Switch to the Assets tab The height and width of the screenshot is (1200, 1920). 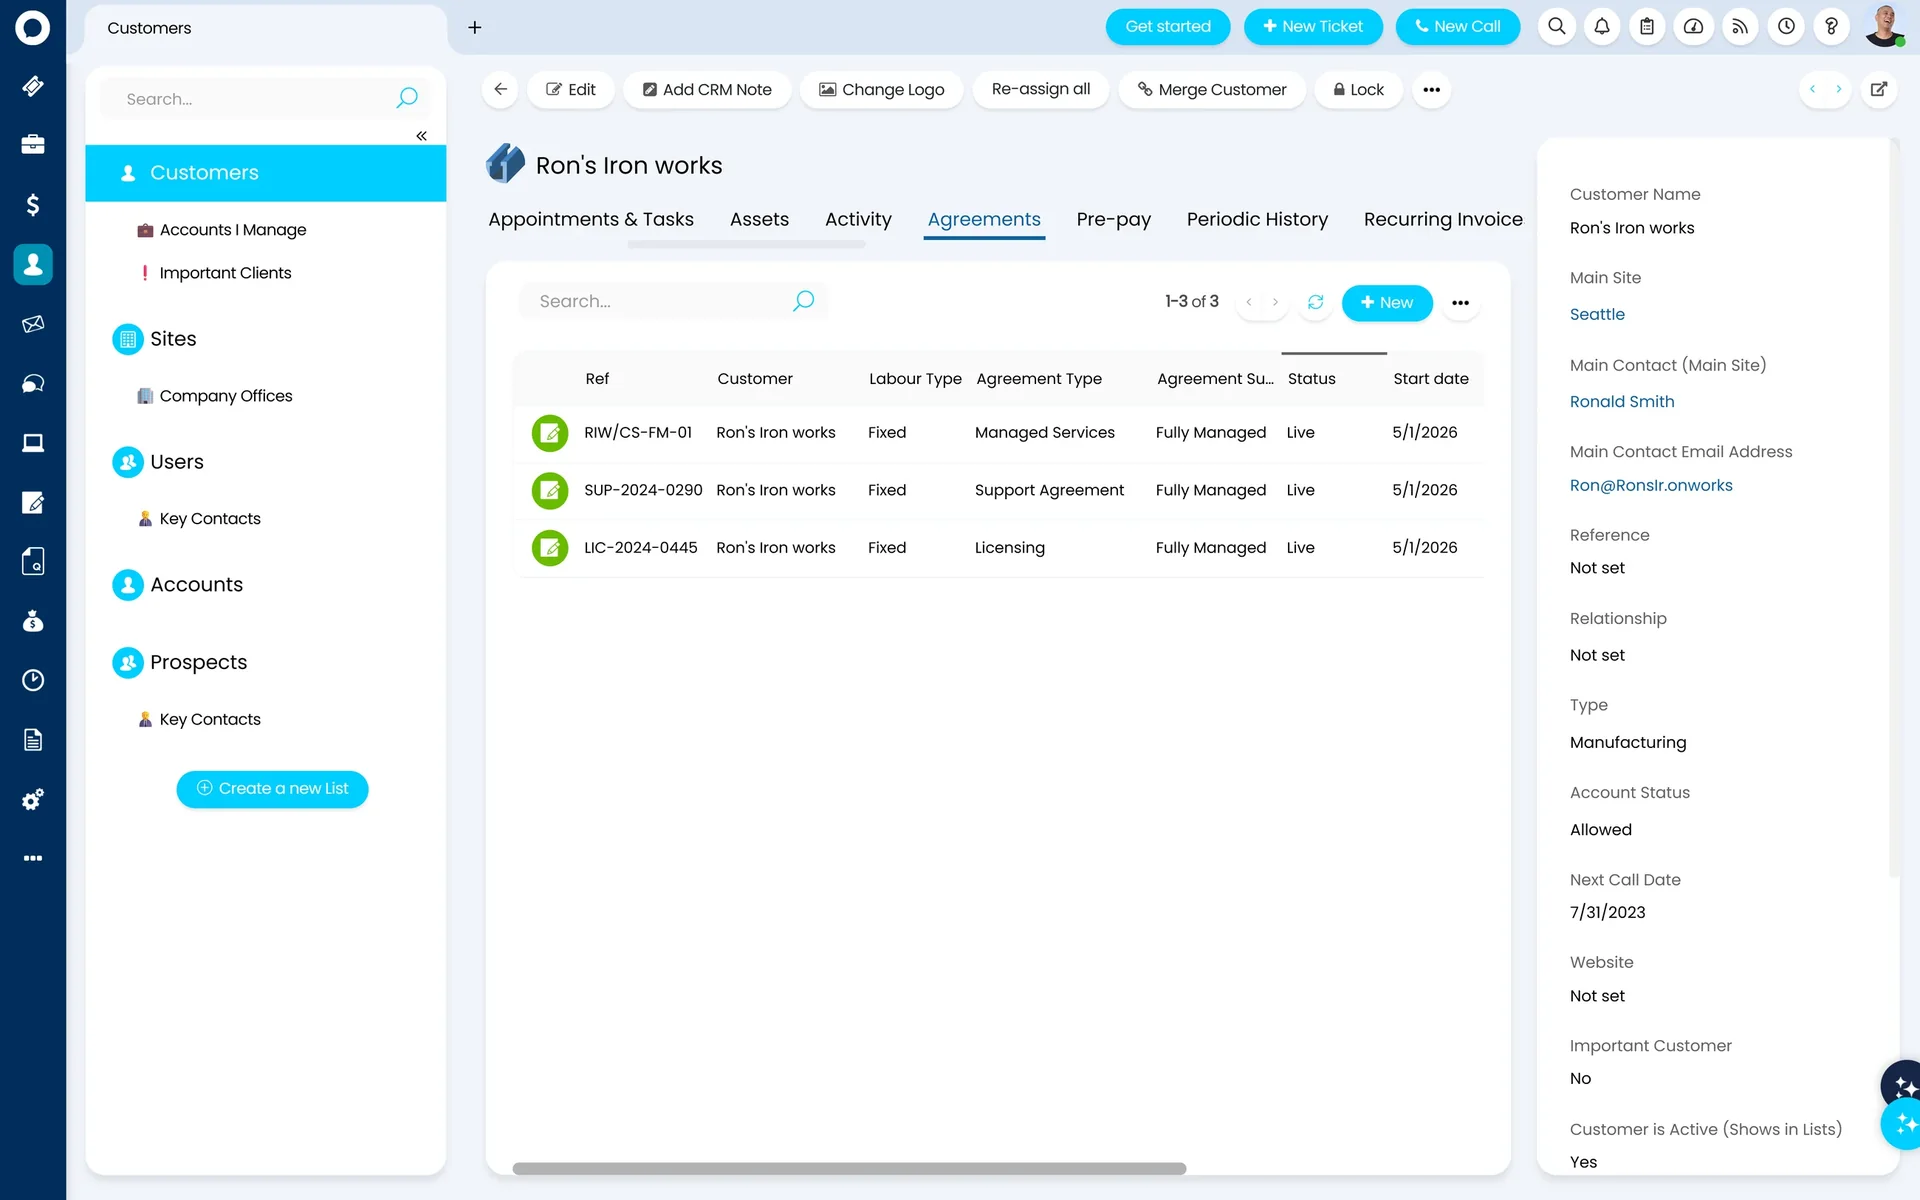pyautogui.click(x=759, y=219)
